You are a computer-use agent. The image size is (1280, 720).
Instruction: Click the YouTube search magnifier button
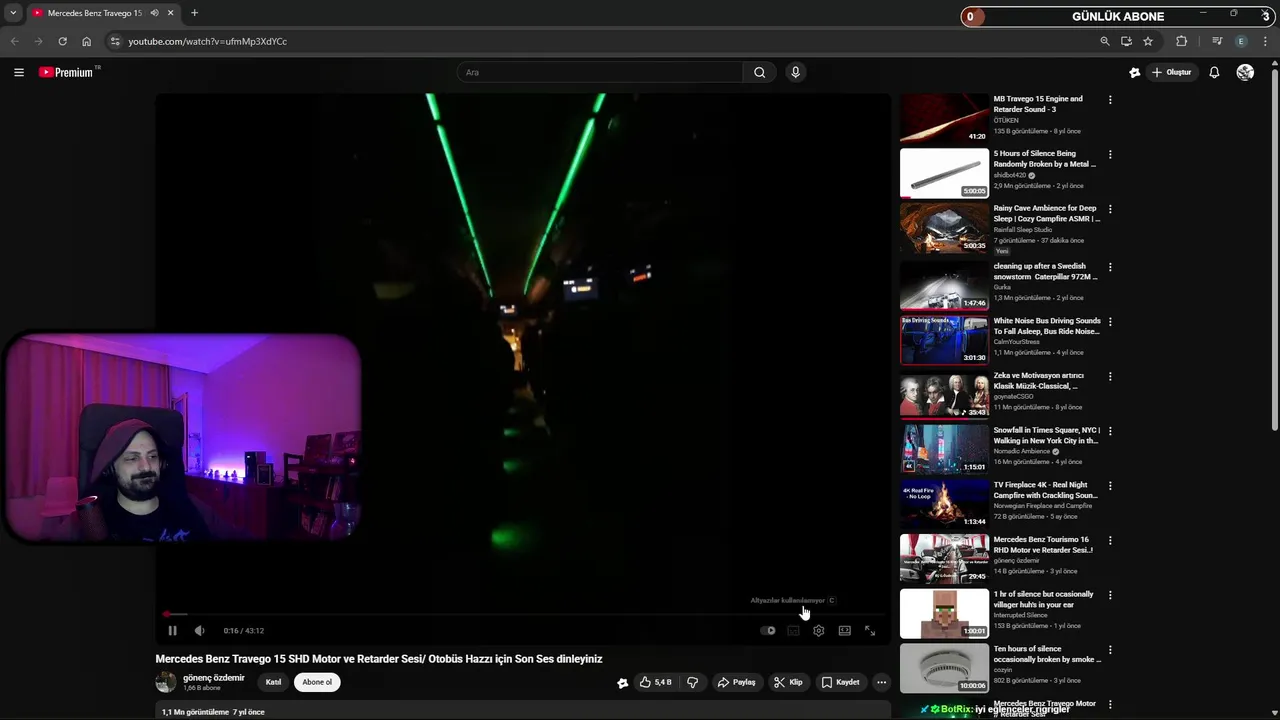pyautogui.click(x=759, y=72)
